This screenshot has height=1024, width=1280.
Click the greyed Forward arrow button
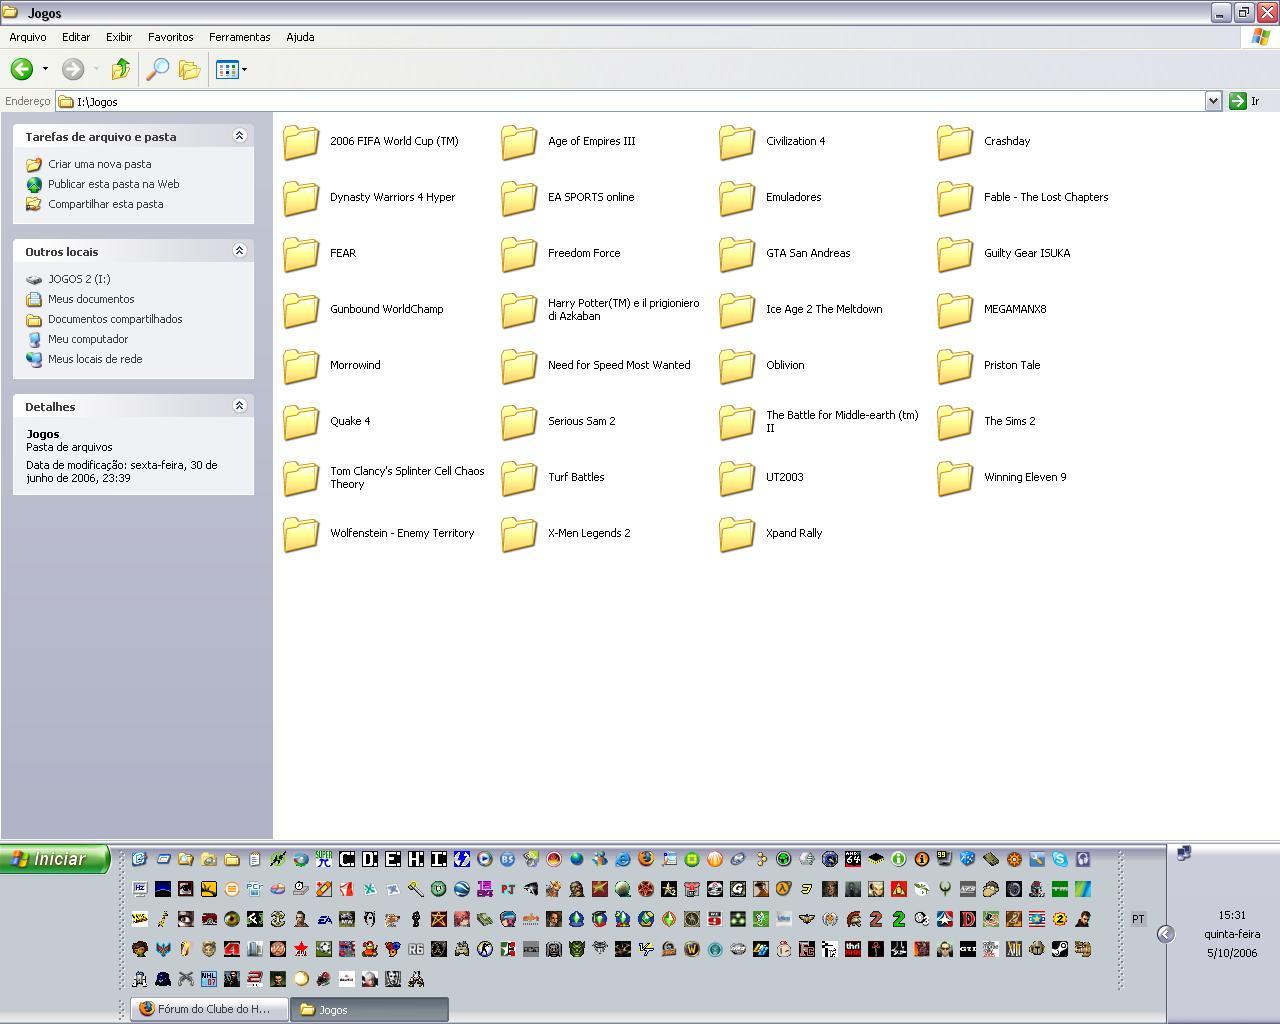(x=73, y=69)
